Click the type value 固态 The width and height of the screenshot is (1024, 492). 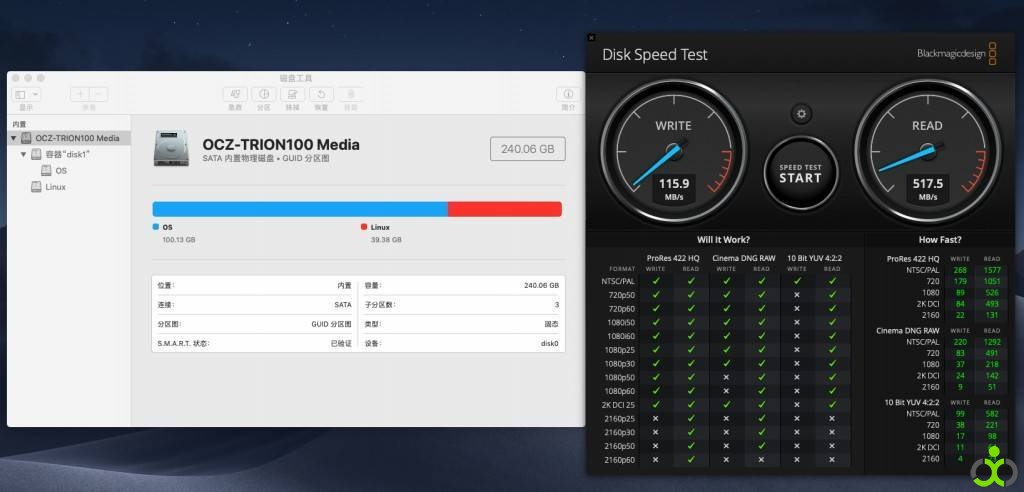click(552, 324)
